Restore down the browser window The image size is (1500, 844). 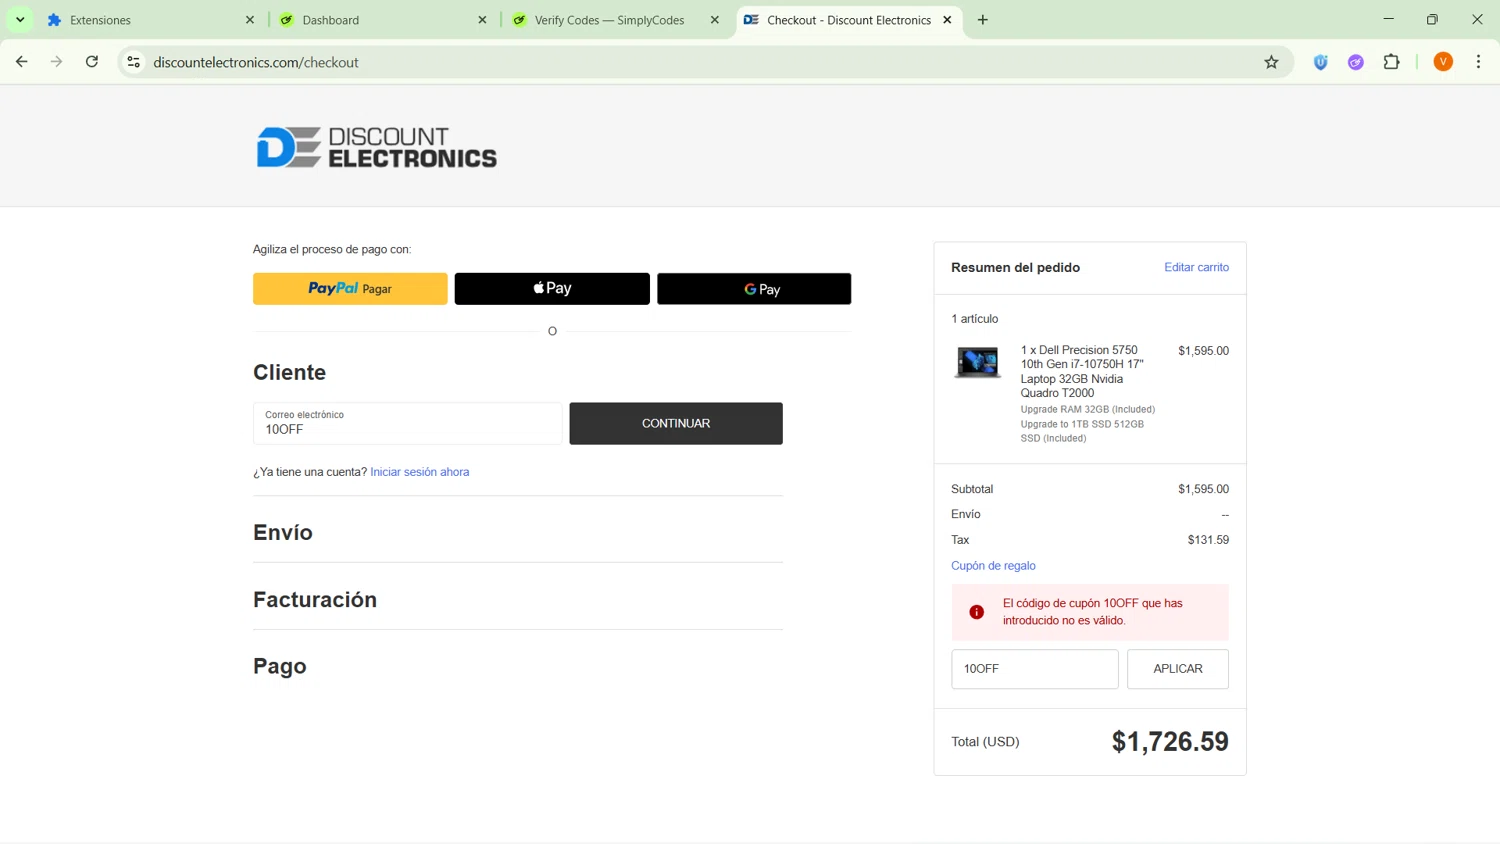pos(1432,19)
